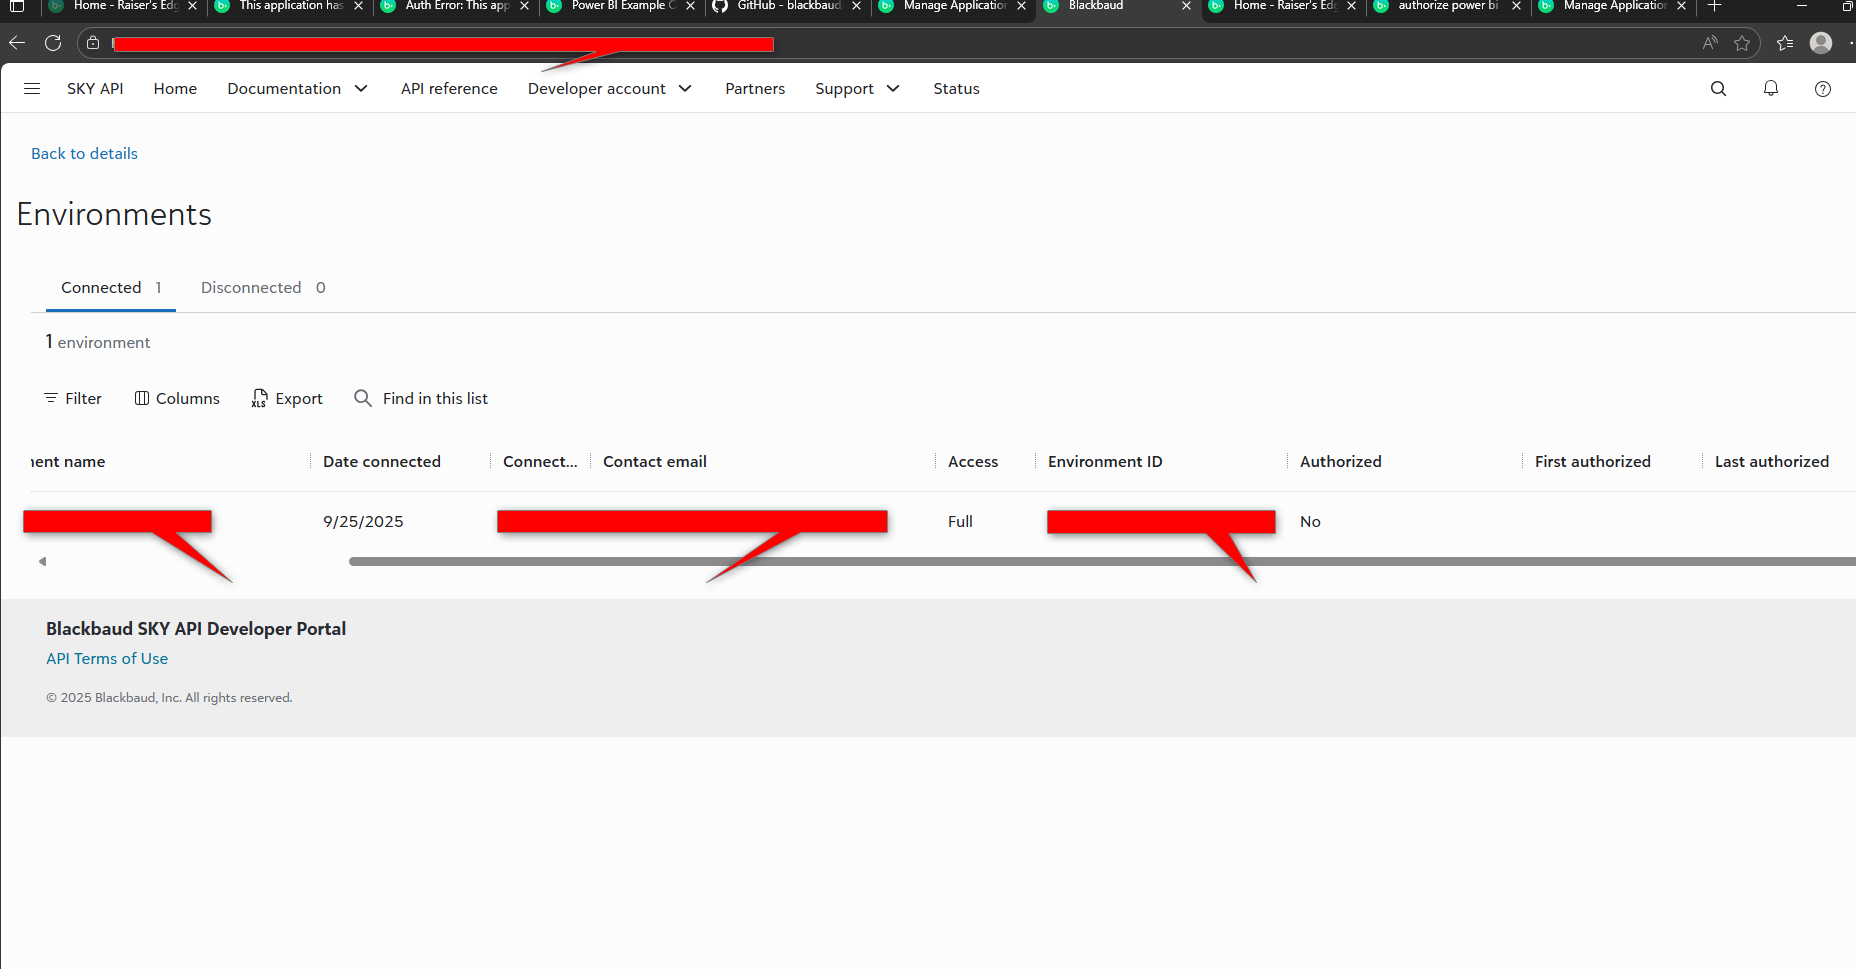The width and height of the screenshot is (1856, 969).
Task: Switch to the Connected tab
Action: [x=111, y=288]
